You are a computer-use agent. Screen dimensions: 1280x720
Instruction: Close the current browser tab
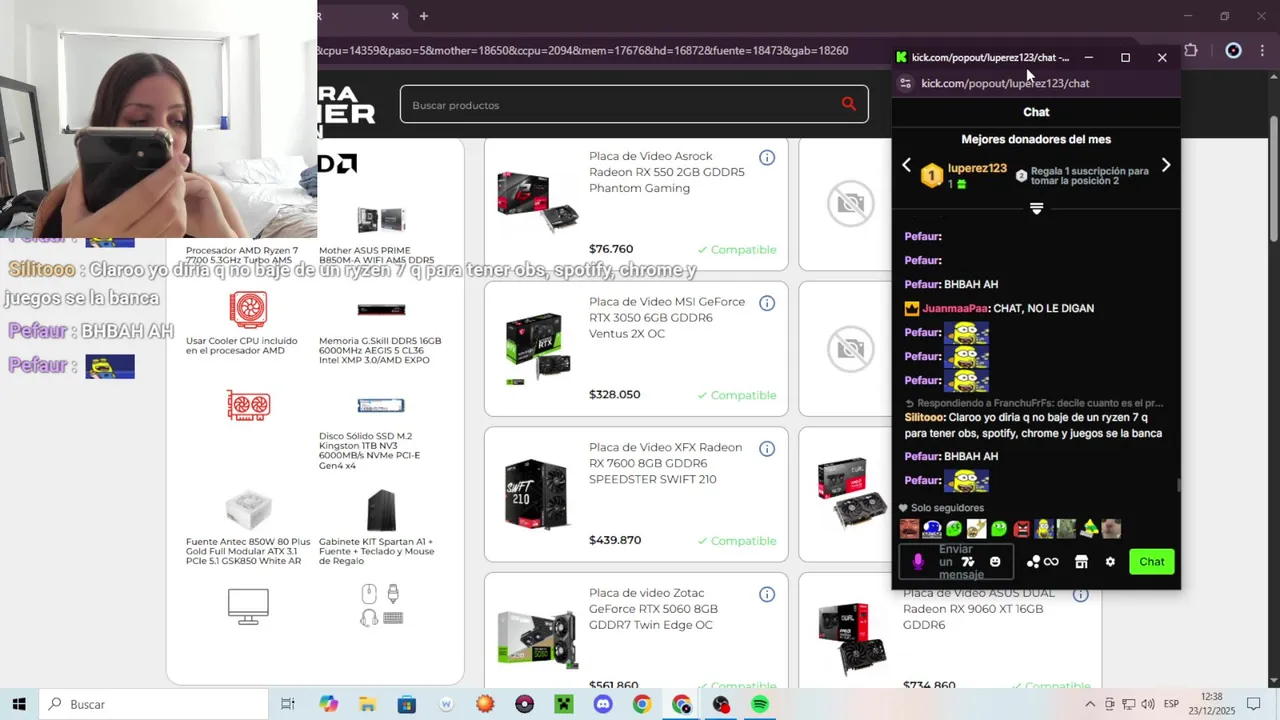395,16
